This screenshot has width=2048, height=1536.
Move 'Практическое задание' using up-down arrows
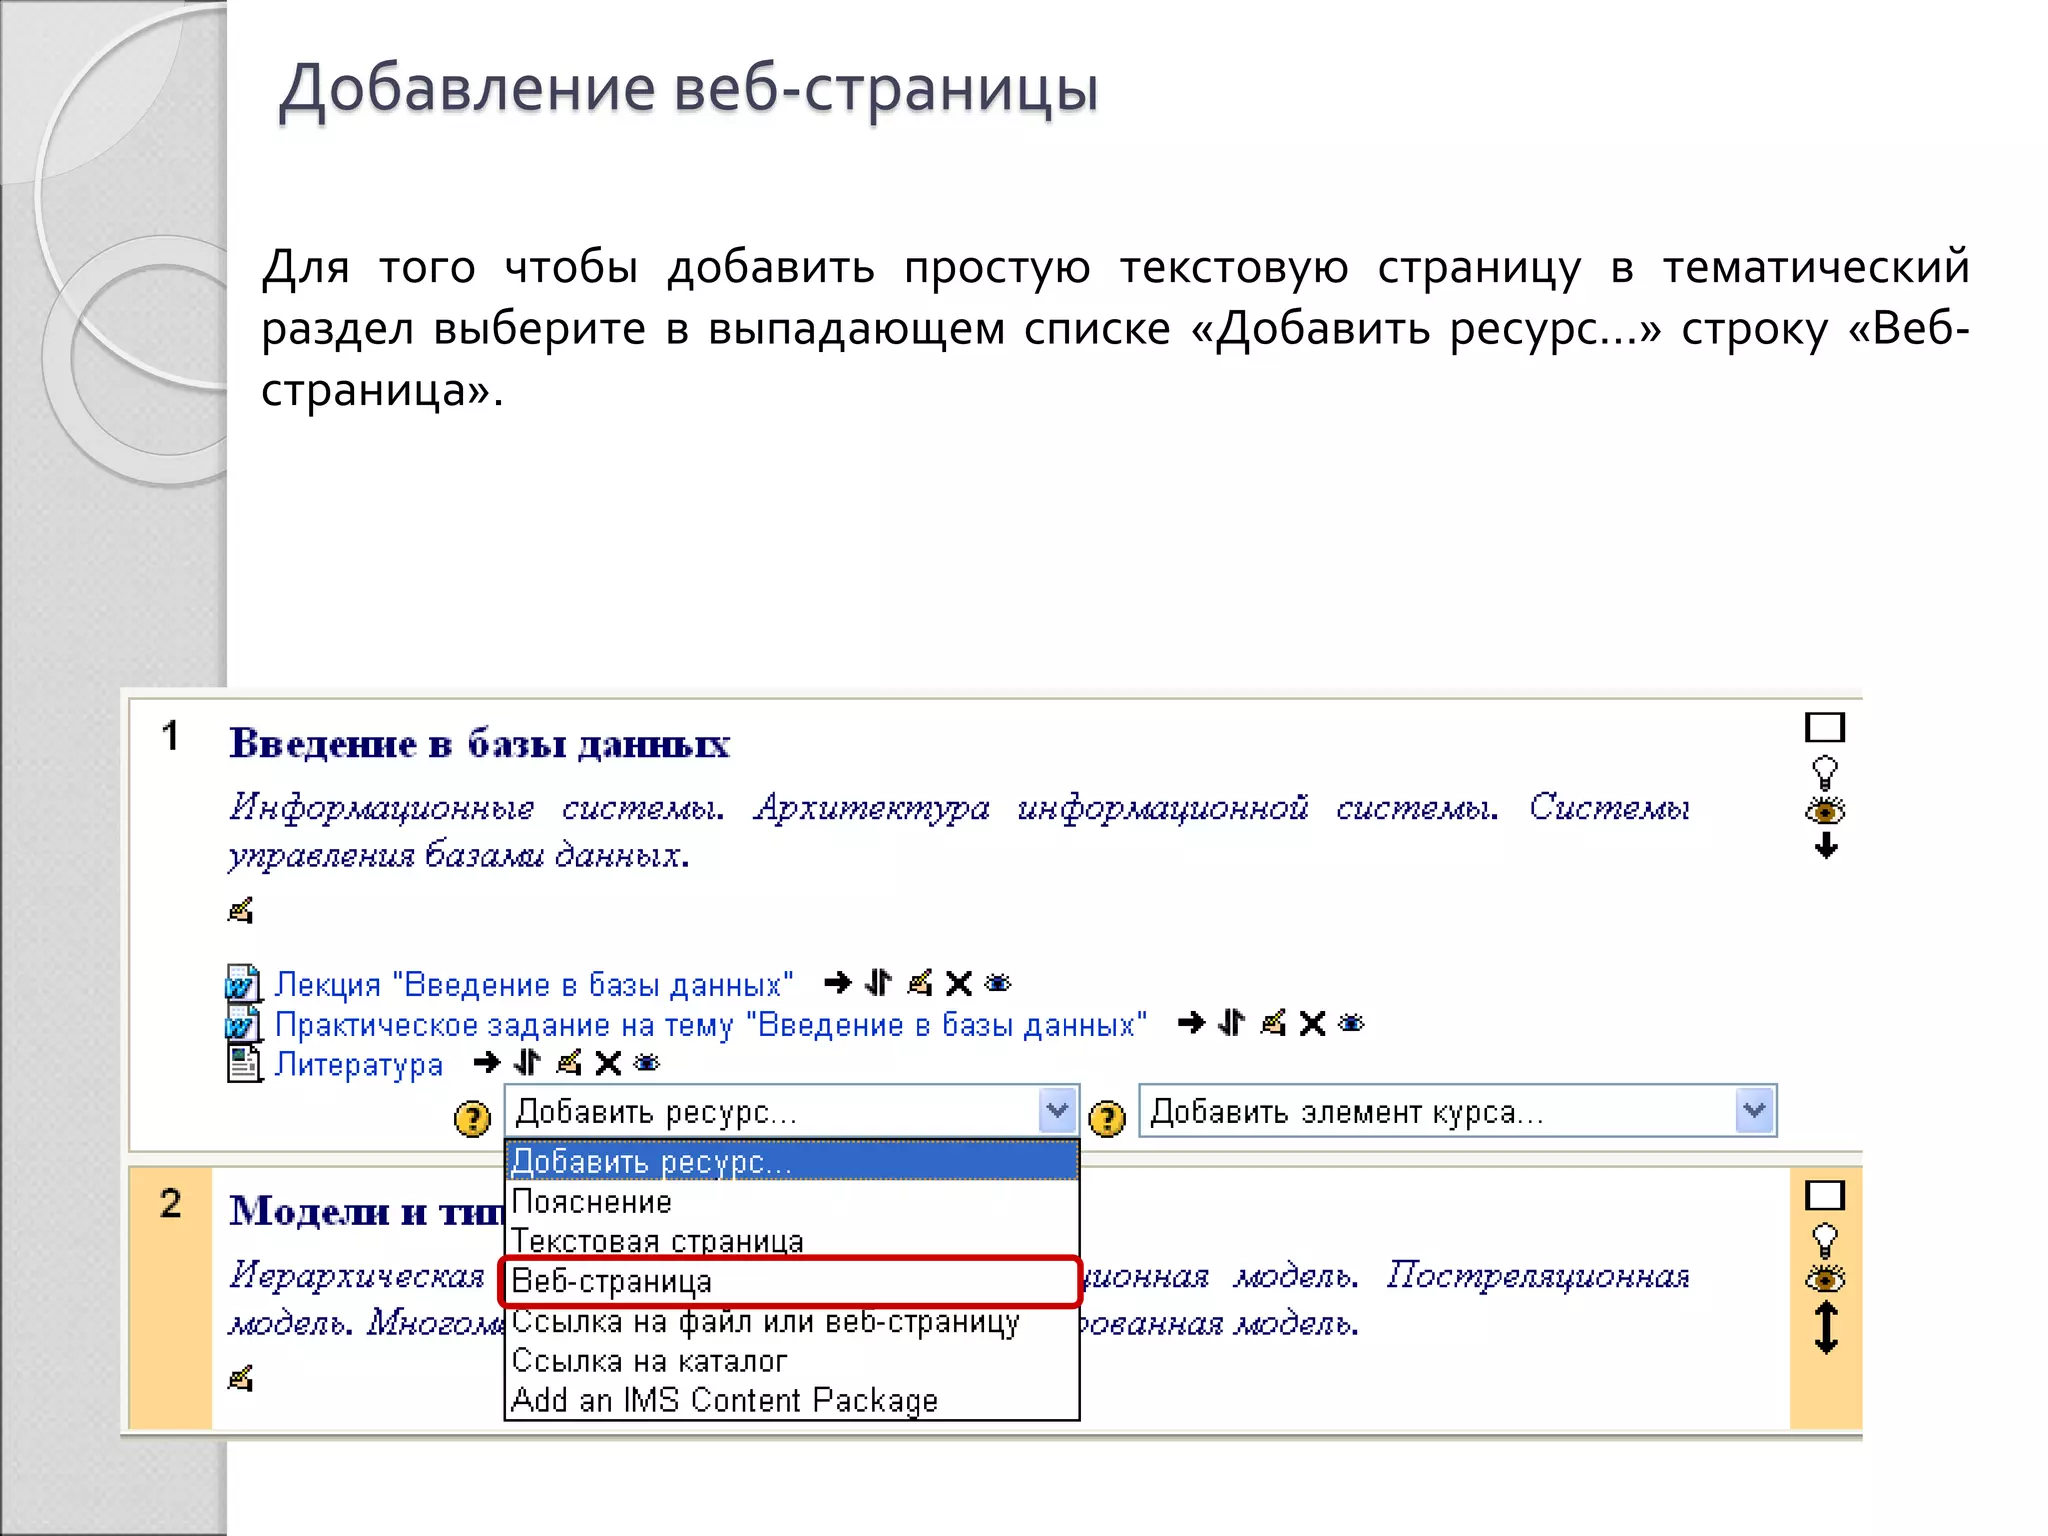coord(1232,1023)
